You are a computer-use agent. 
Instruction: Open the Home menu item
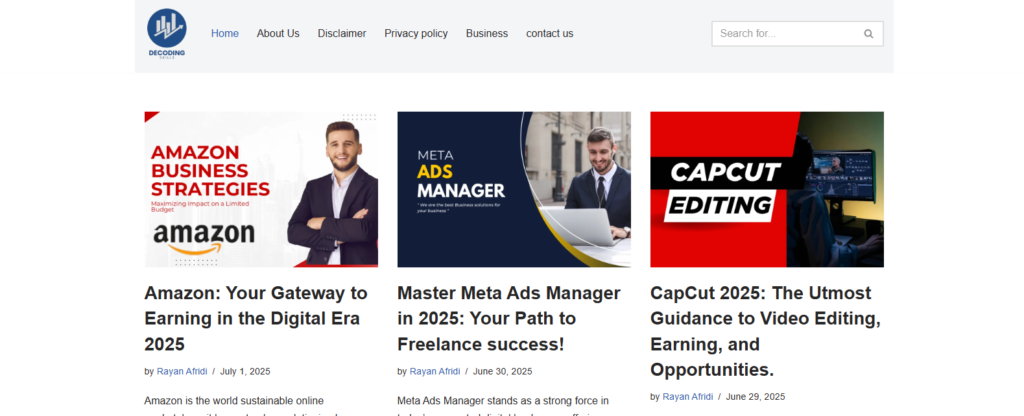click(225, 34)
